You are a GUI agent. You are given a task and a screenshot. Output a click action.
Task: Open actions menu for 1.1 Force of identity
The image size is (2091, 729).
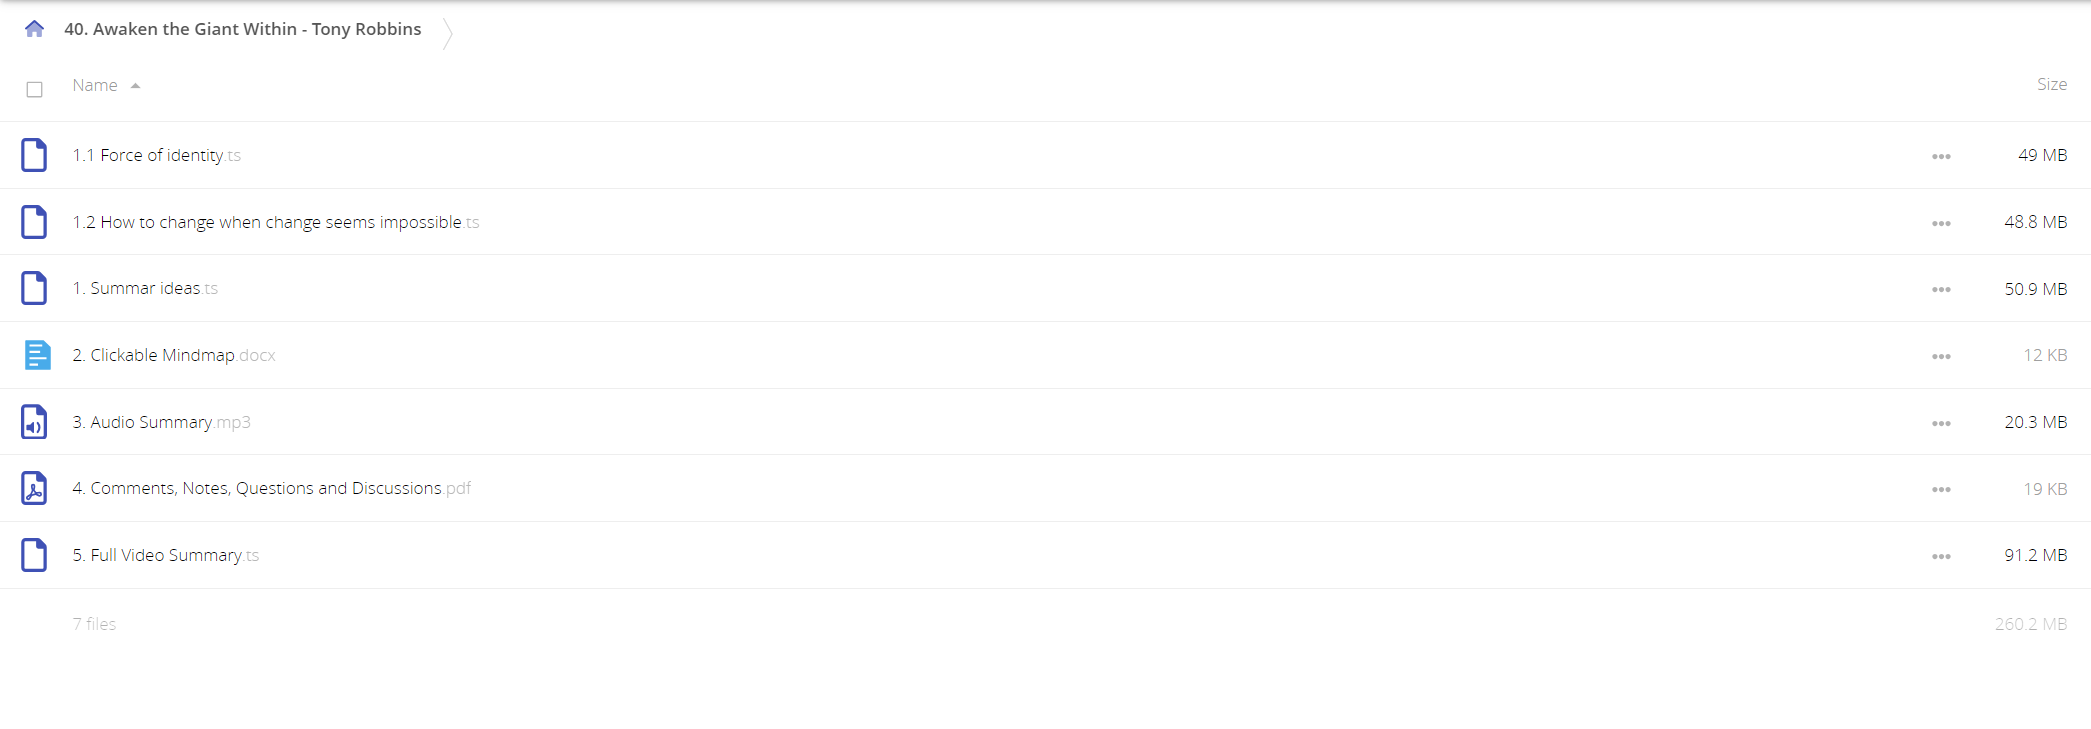(1941, 156)
